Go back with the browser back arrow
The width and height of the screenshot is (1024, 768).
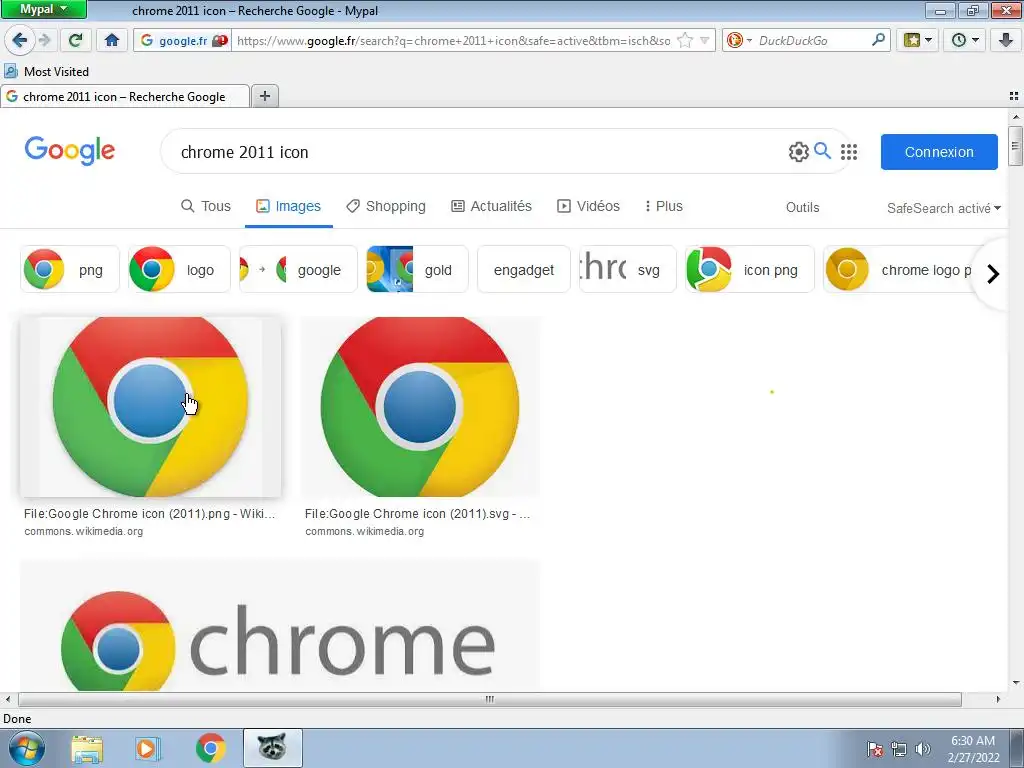(20, 40)
